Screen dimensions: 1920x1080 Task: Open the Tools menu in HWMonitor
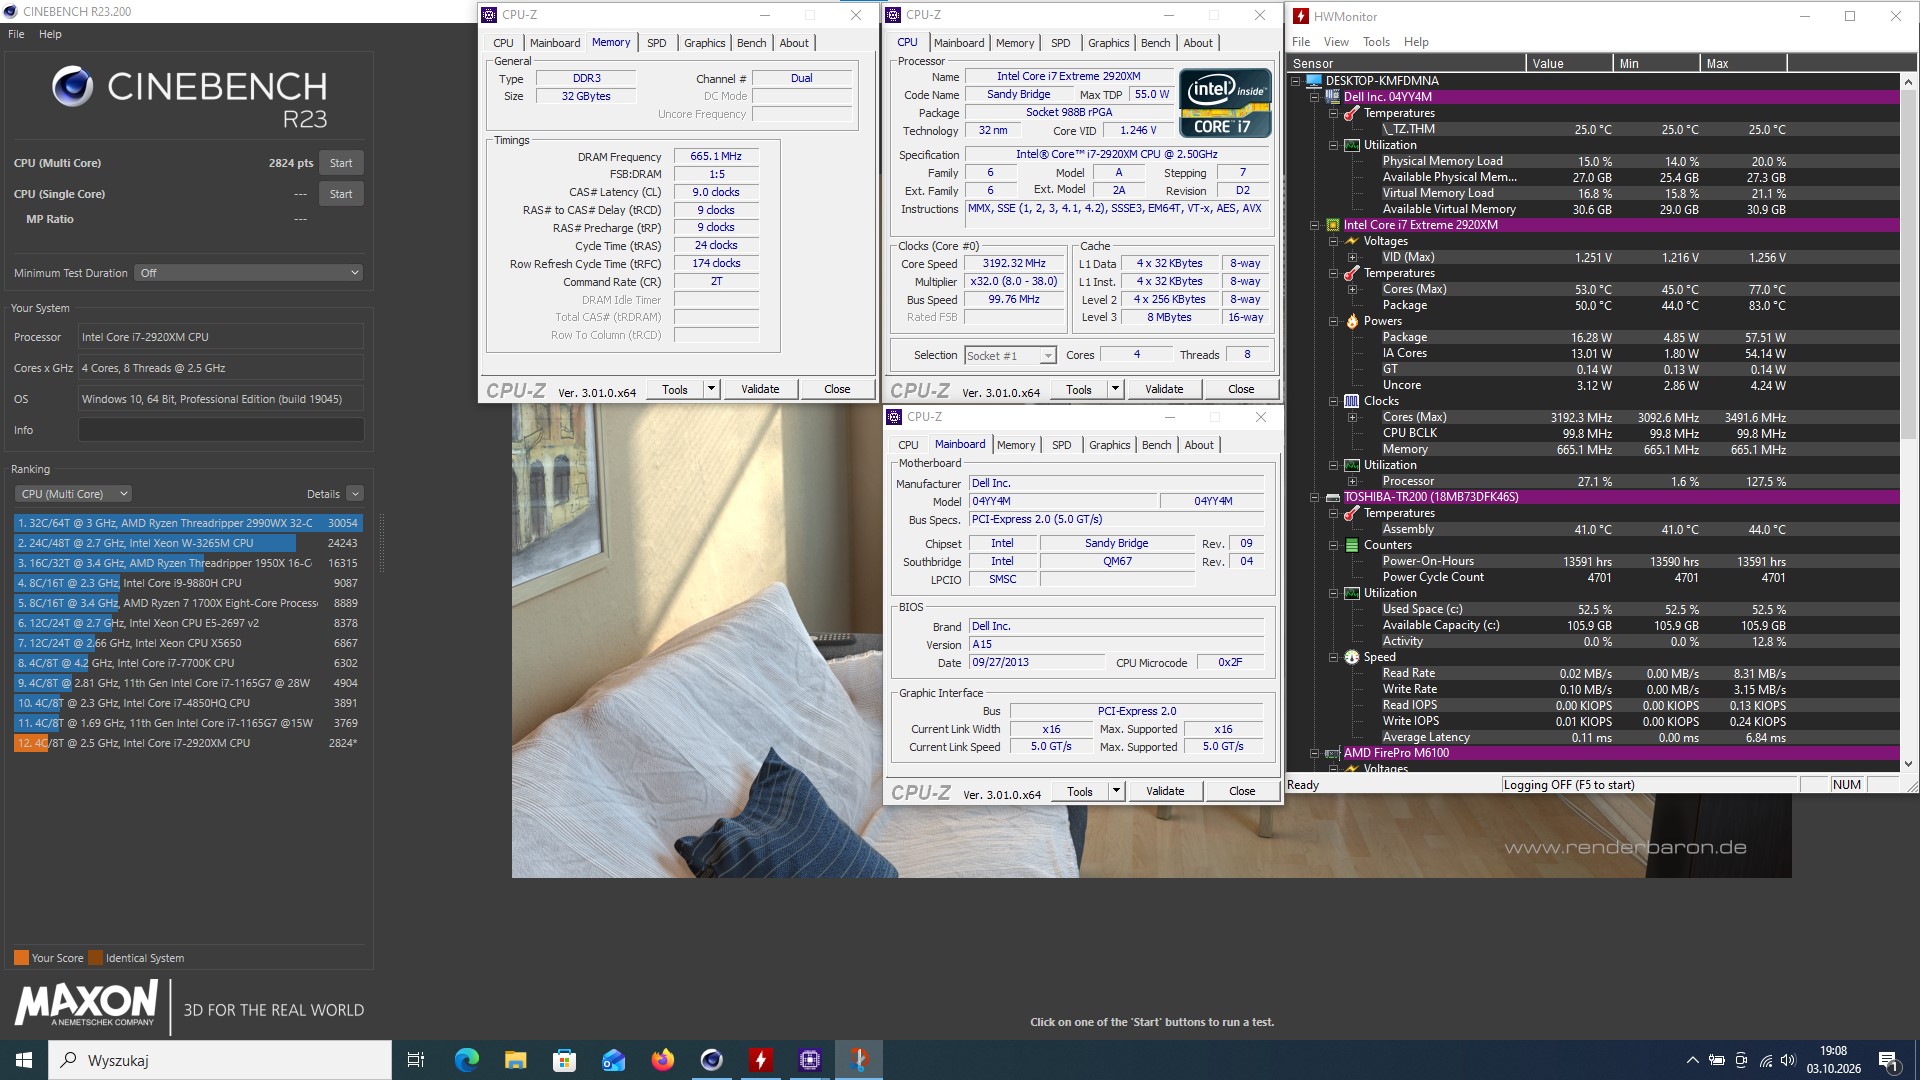point(1376,42)
